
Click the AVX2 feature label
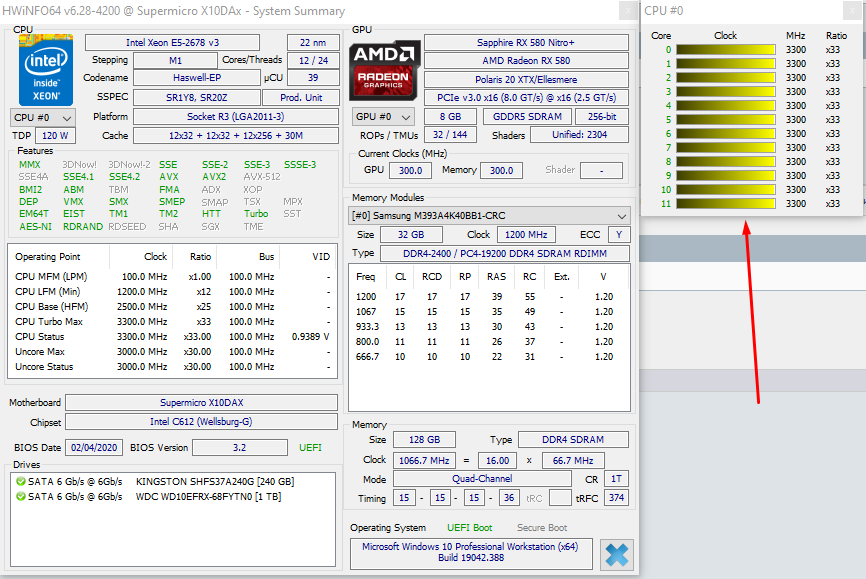coord(214,177)
